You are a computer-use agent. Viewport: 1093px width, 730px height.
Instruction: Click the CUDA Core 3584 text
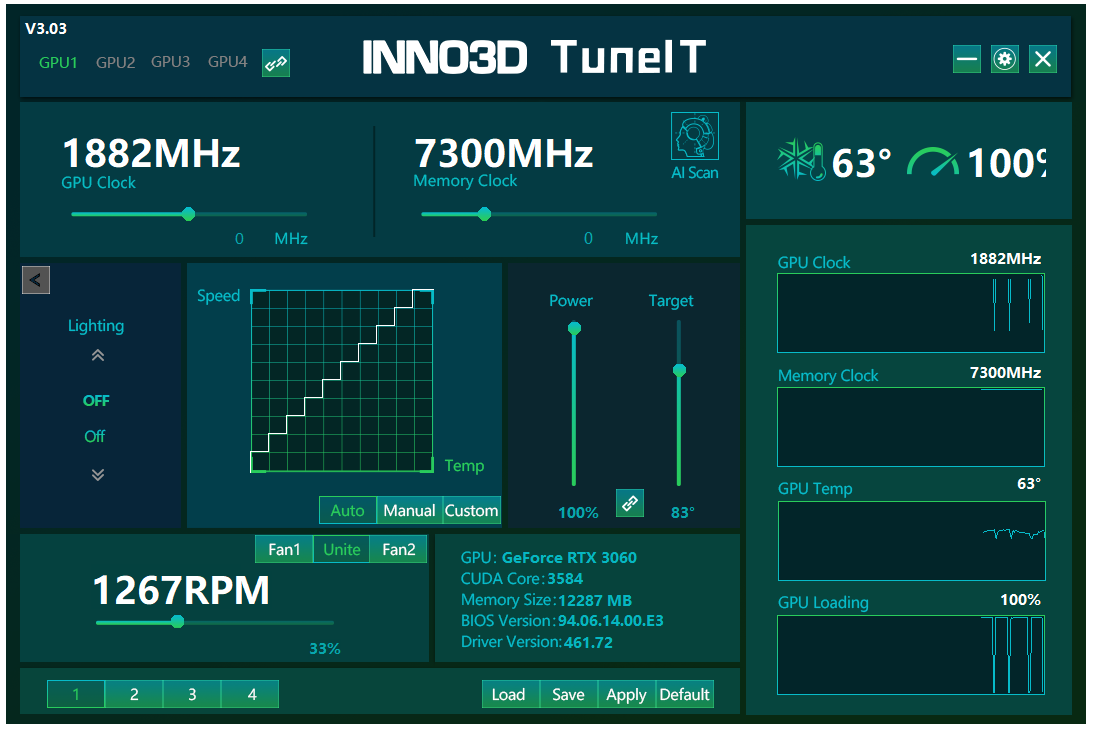(x=521, y=579)
